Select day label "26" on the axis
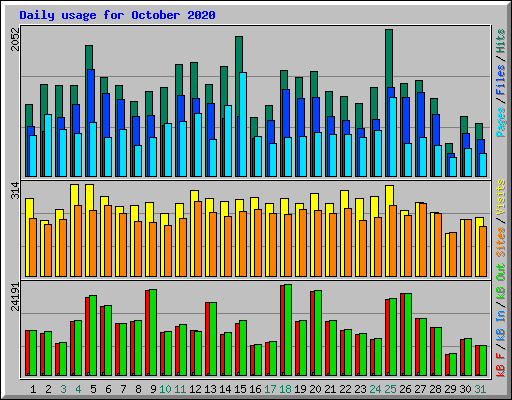Viewport: 512px width, 400px height. tap(405, 389)
